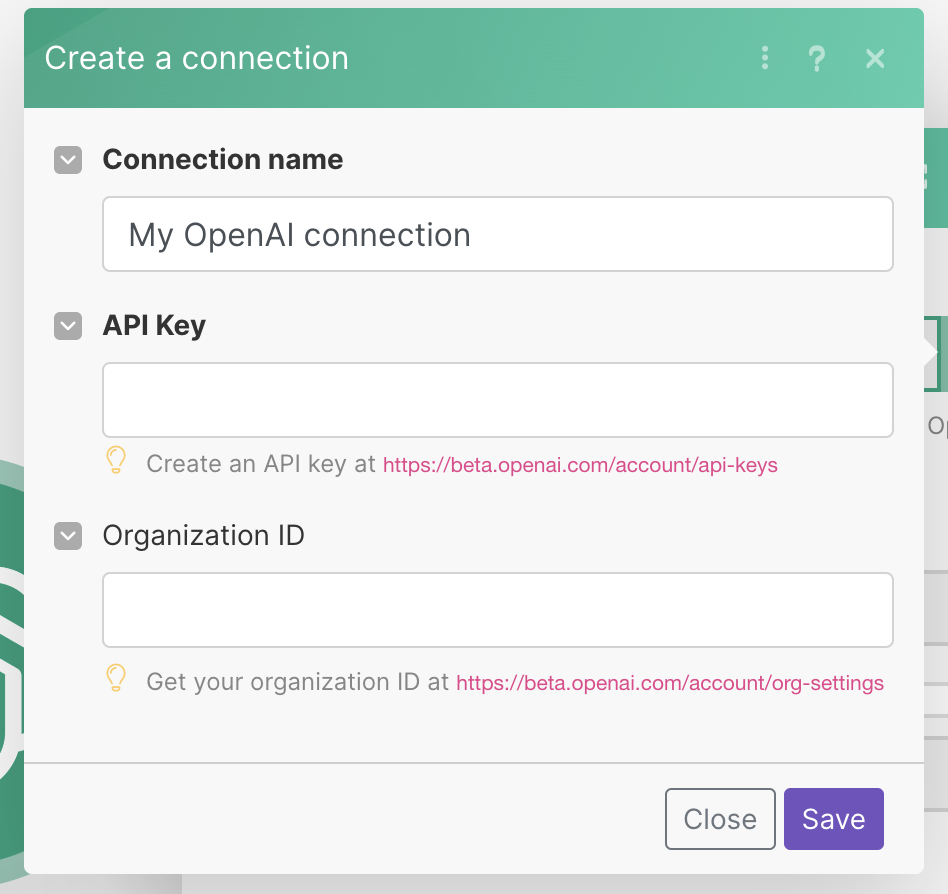Image resolution: width=948 pixels, height=894 pixels.
Task: Focus the Connection name text field
Action: click(x=497, y=234)
